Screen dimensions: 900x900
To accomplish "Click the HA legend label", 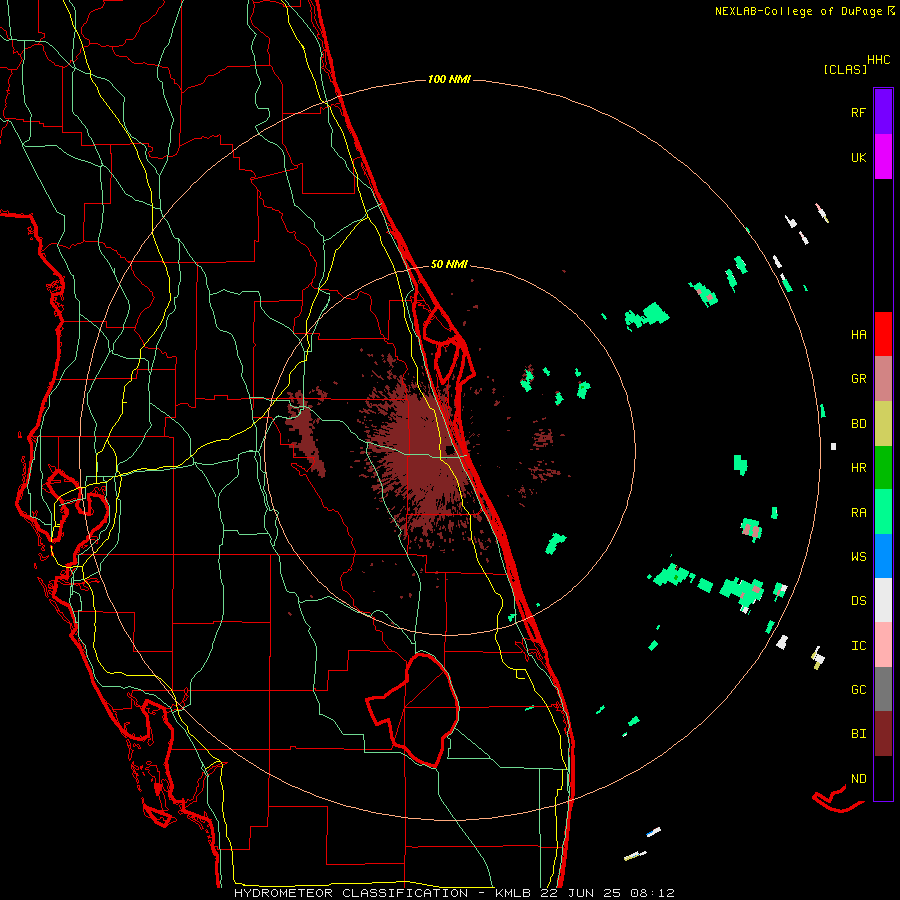I will 858,335.
